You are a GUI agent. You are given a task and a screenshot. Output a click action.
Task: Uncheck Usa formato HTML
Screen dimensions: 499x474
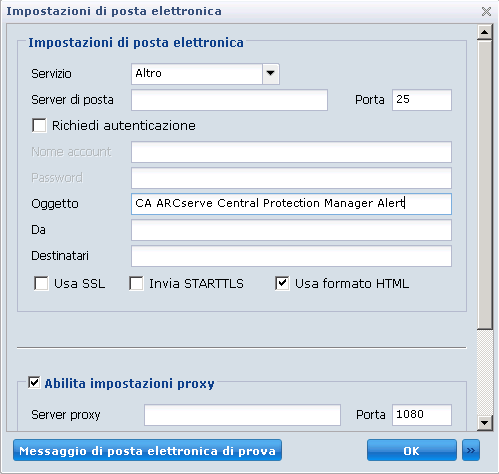(x=282, y=284)
